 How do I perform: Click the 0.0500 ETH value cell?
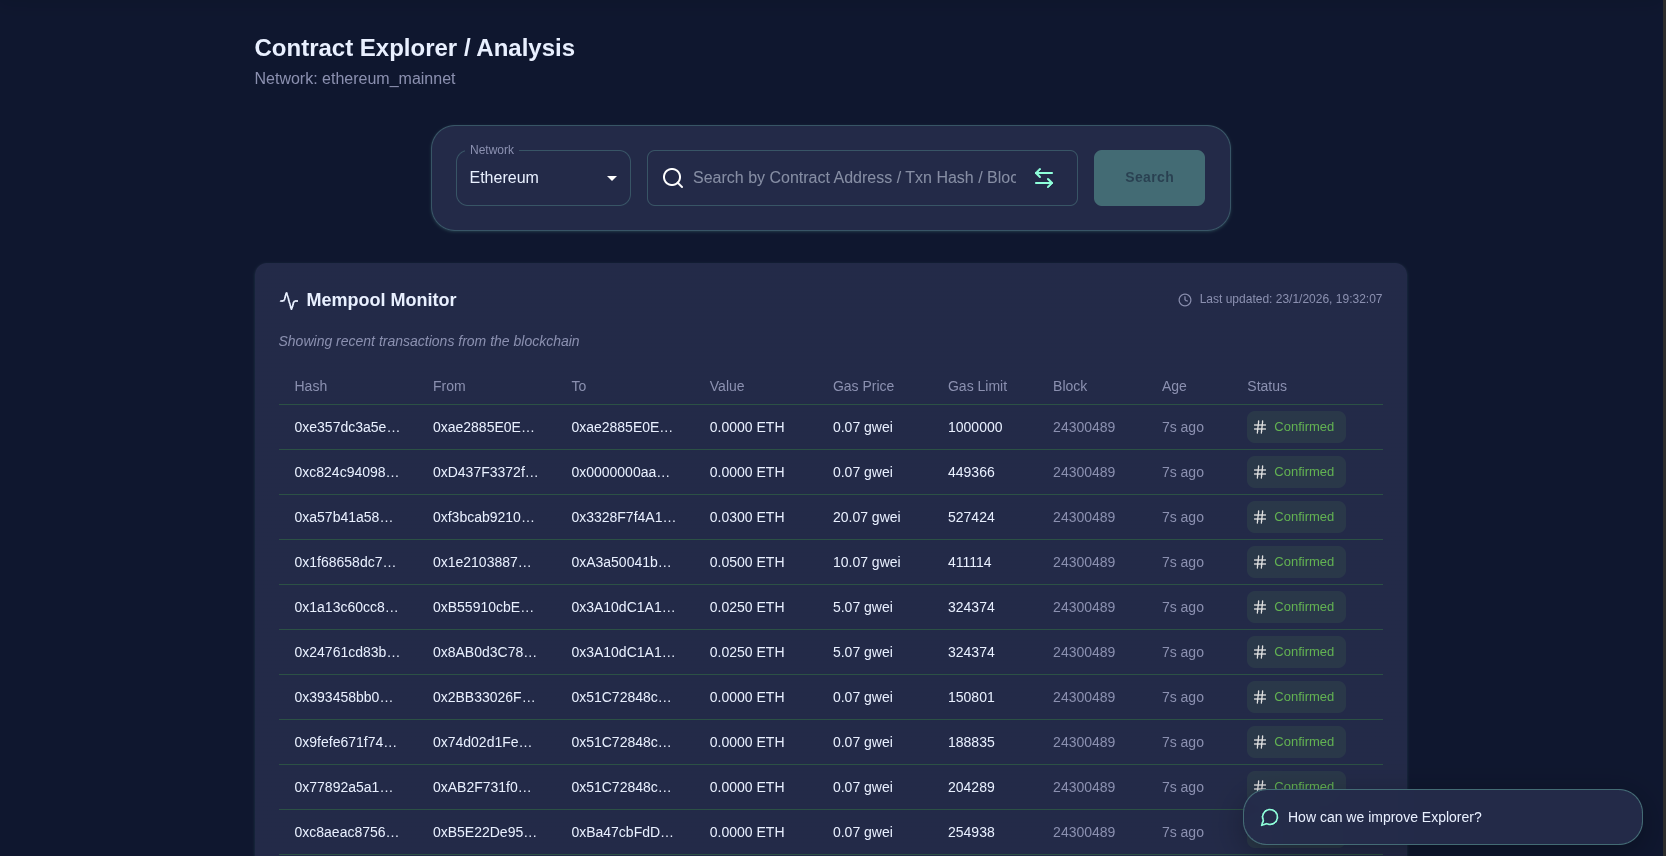pyautogui.click(x=747, y=562)
